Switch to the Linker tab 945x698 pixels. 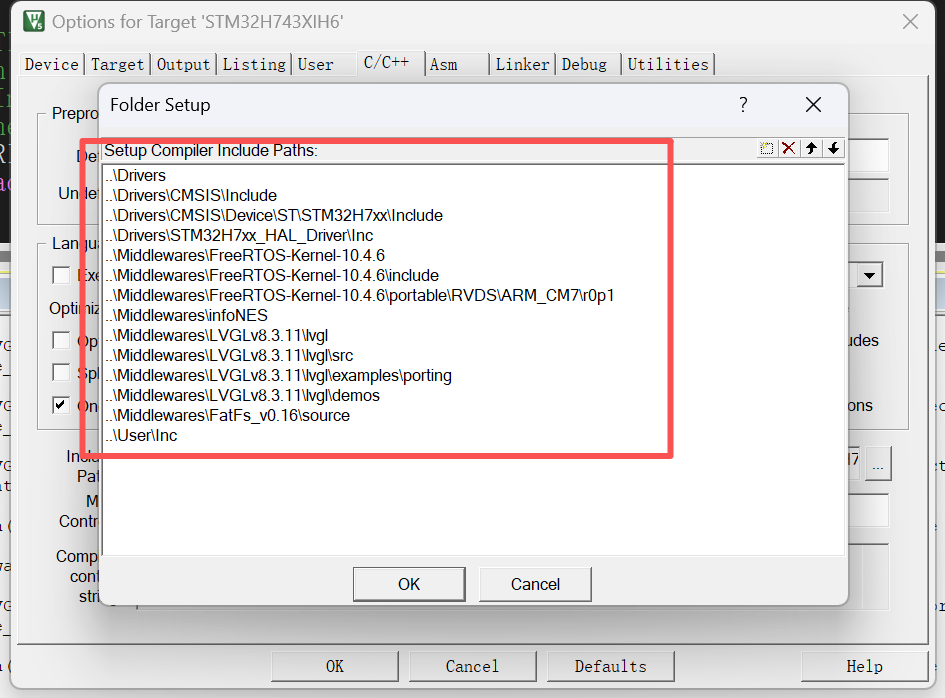click(522, 64)
